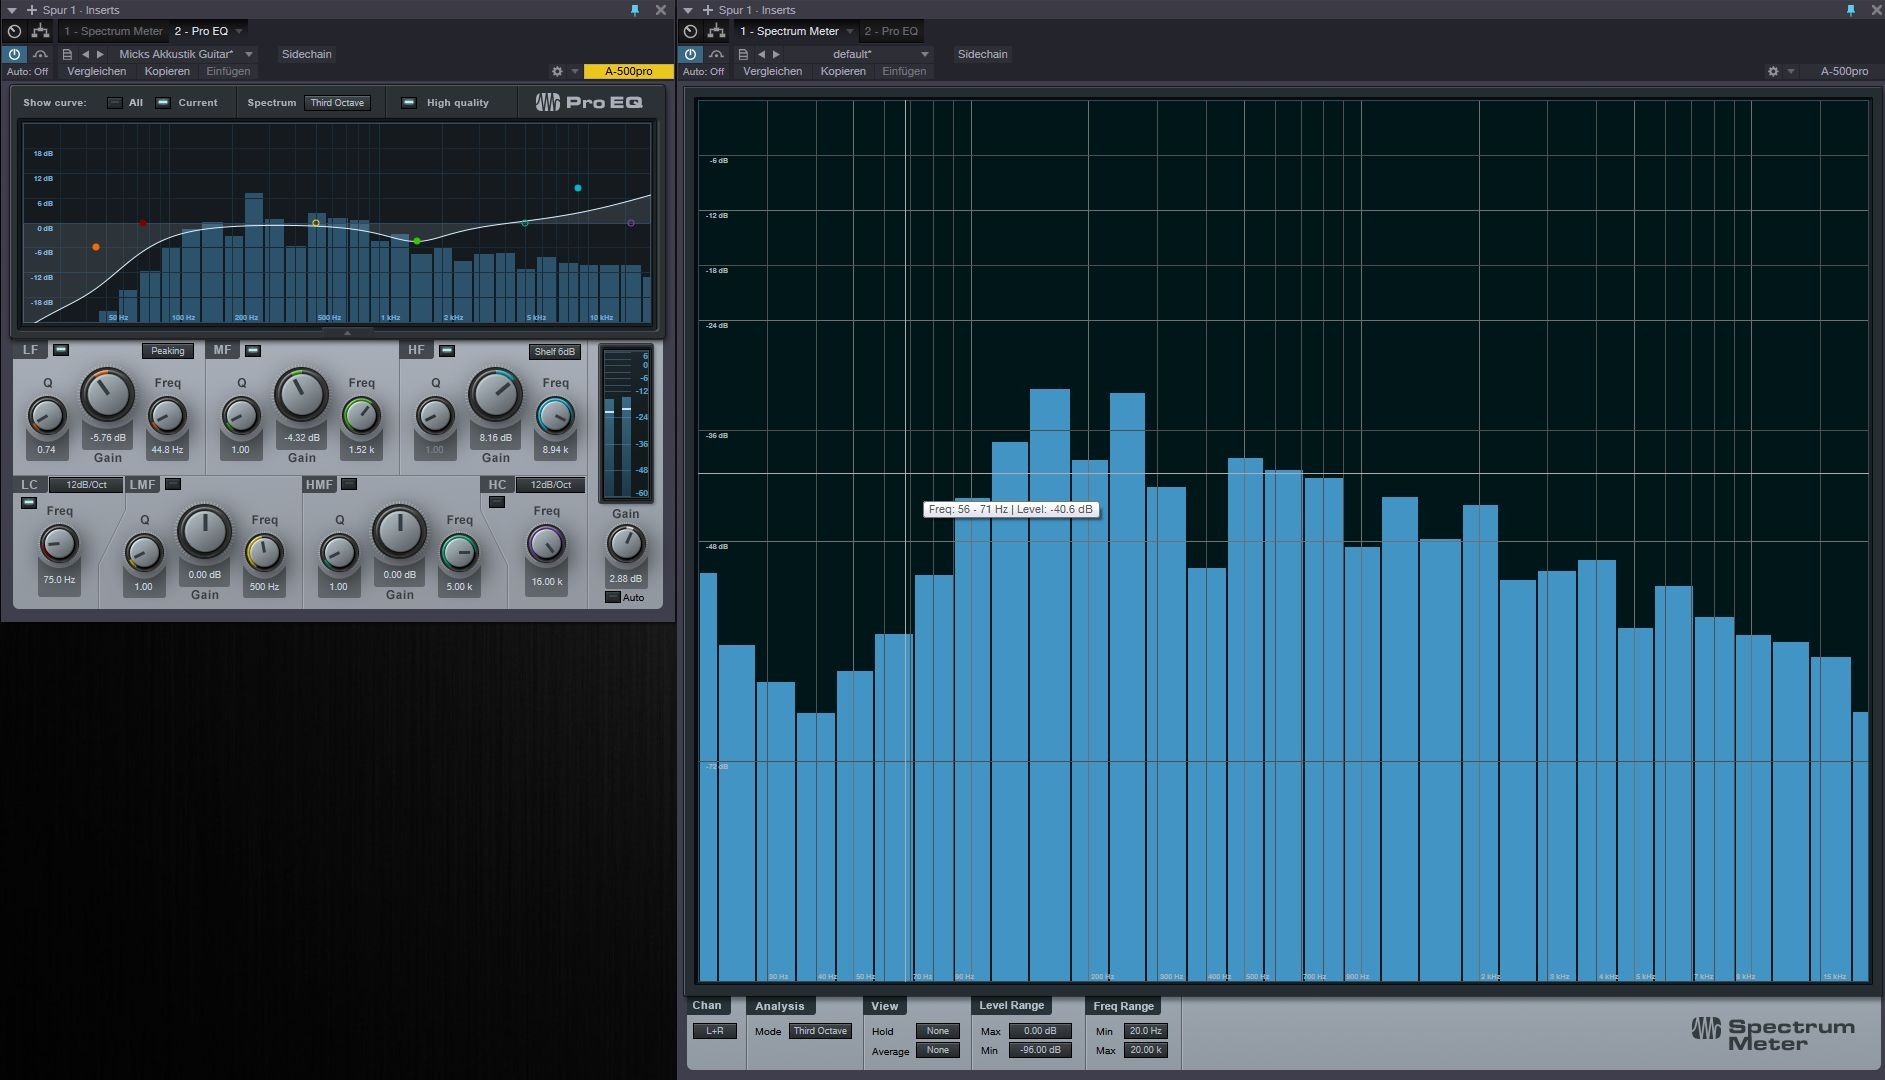Open settings gear in Pro EQ window
The image size is (1885, 1080).
[557, 72]
